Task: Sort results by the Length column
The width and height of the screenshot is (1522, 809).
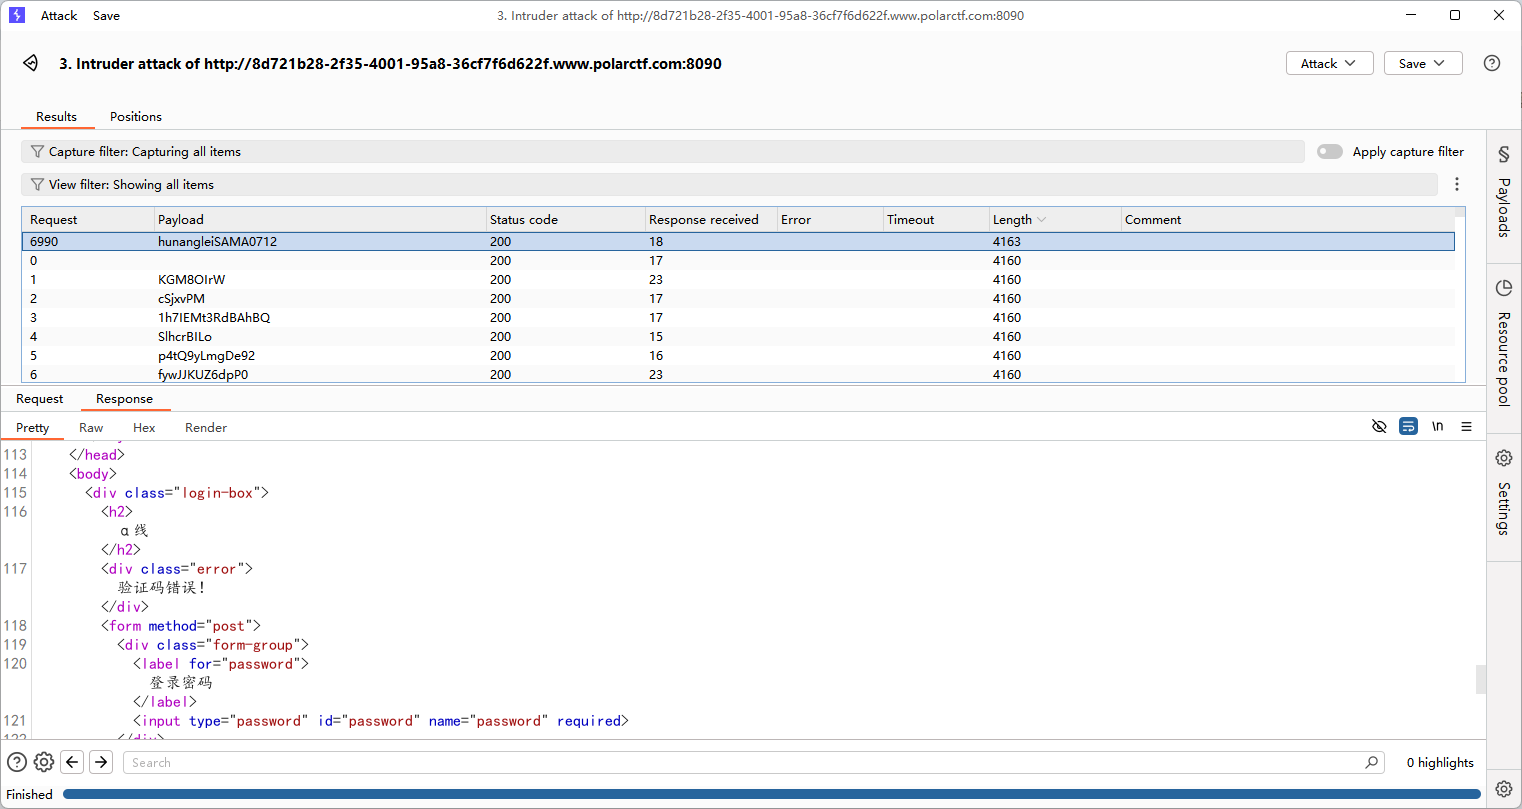Action: click(x=1012, y=220)
